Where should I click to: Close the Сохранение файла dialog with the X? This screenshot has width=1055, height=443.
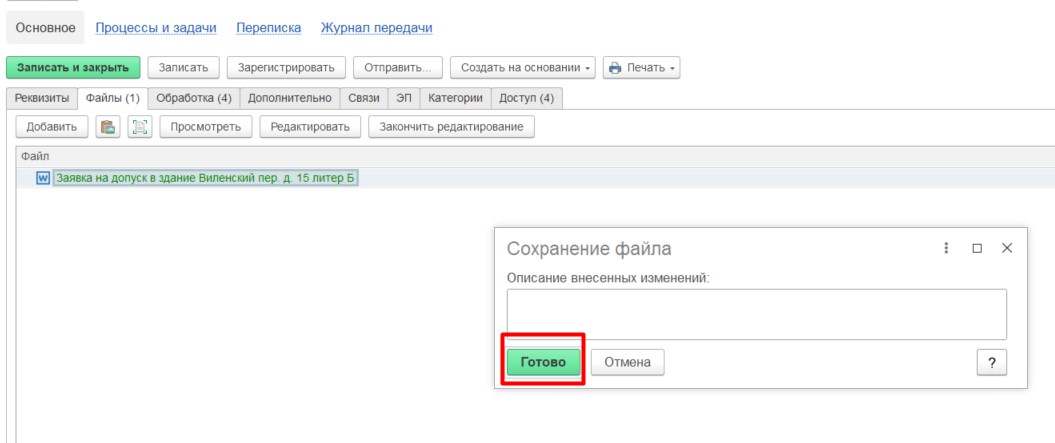click(x=1007, y=248)
